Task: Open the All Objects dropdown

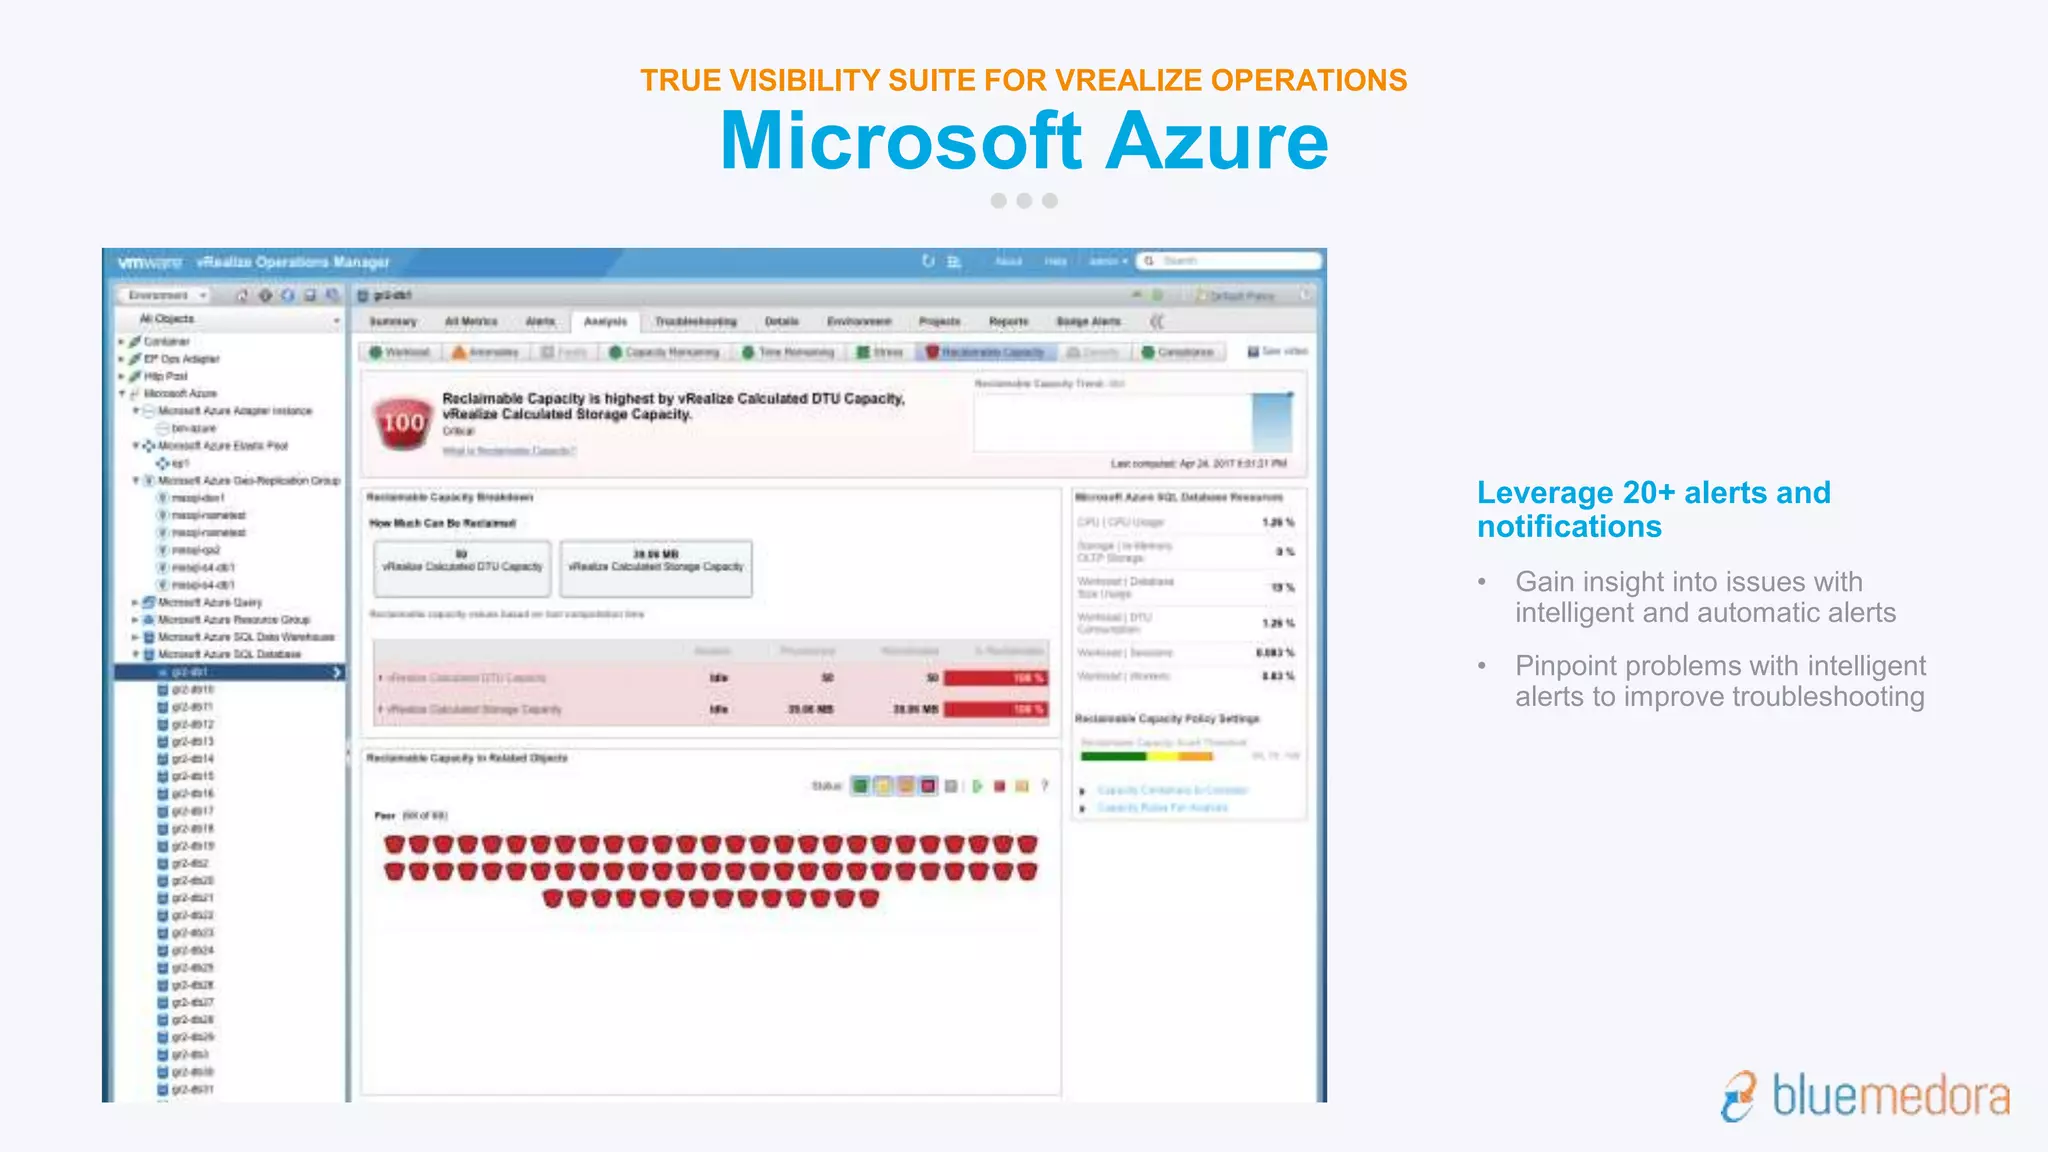Action: coord(231,319)
